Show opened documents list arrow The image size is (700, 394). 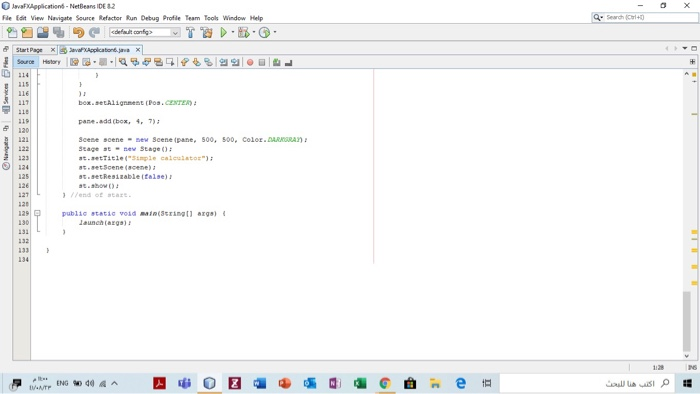[x=685, y=48]
